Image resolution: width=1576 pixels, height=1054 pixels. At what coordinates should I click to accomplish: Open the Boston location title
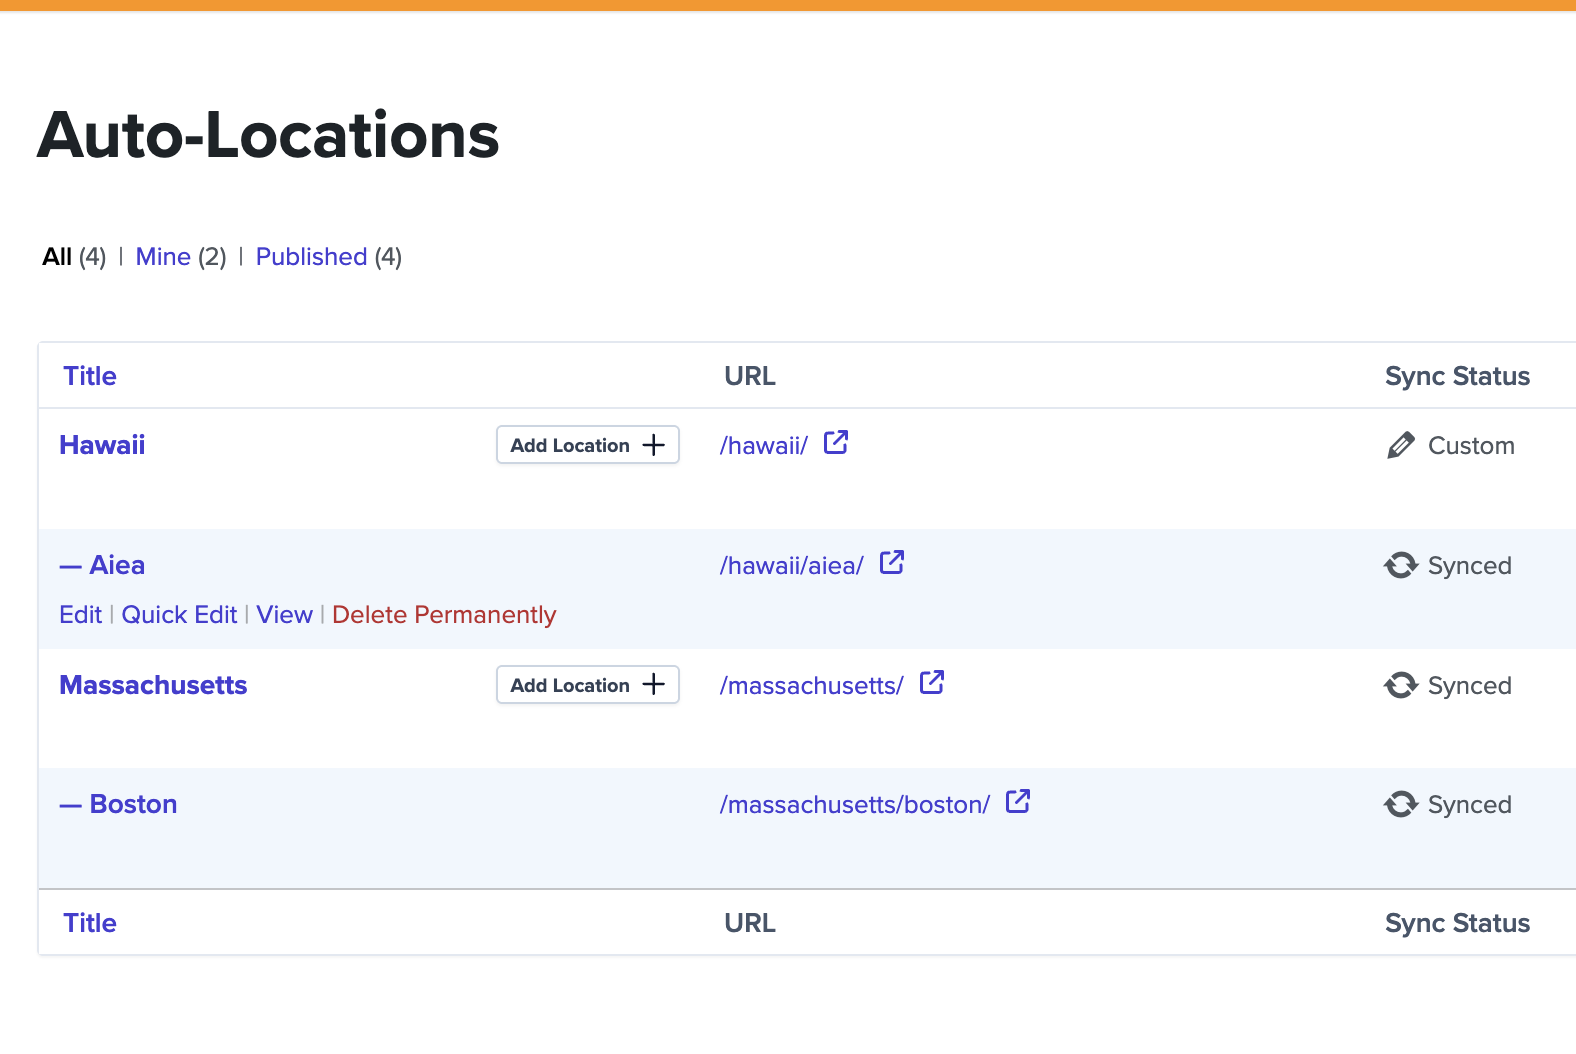pyautogui.click(x=133, y=804)
